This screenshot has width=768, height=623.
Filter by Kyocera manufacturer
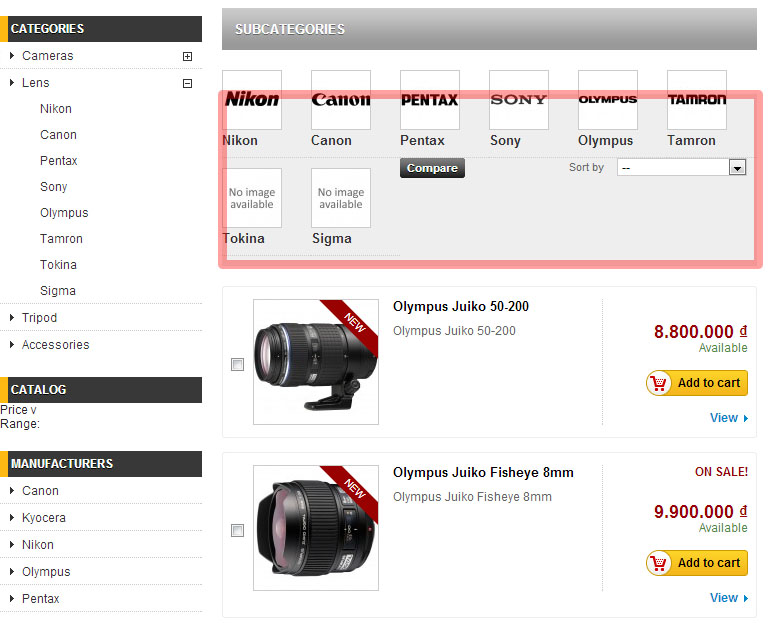[44, 518]
